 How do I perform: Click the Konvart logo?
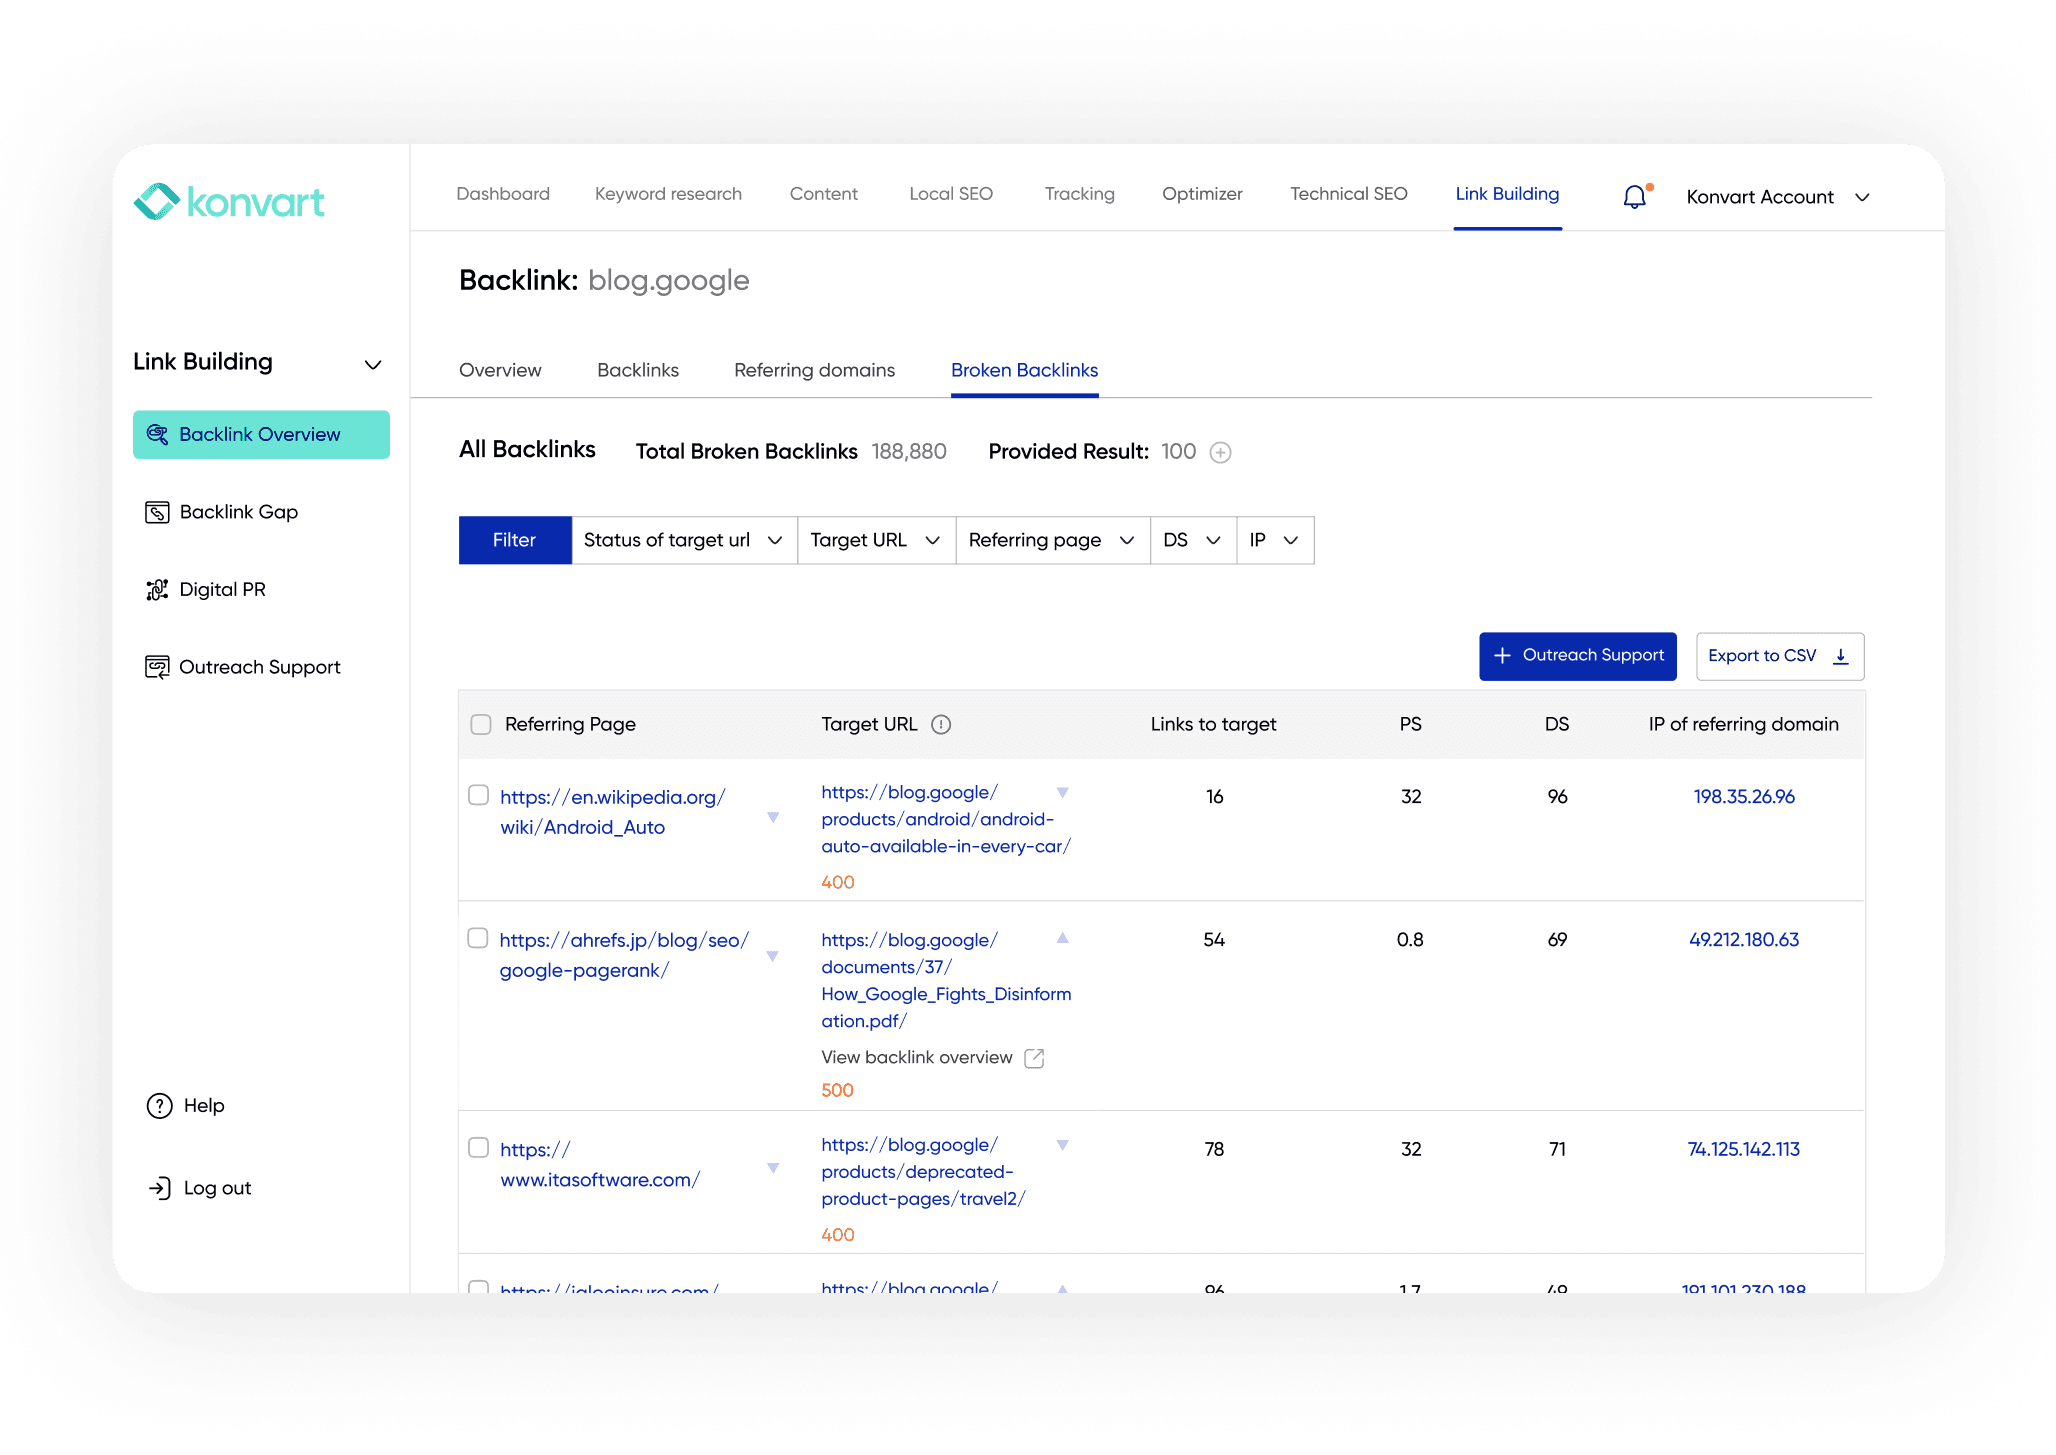pos(229,202)
